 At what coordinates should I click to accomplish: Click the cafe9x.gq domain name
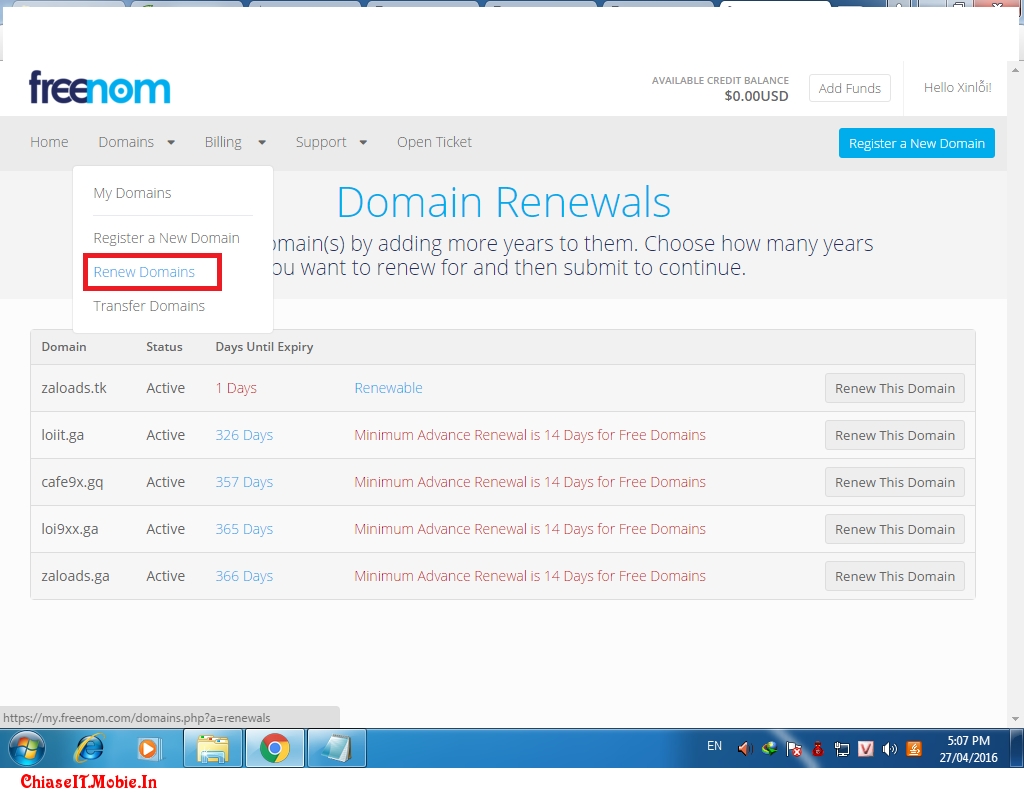click(72, 482)
